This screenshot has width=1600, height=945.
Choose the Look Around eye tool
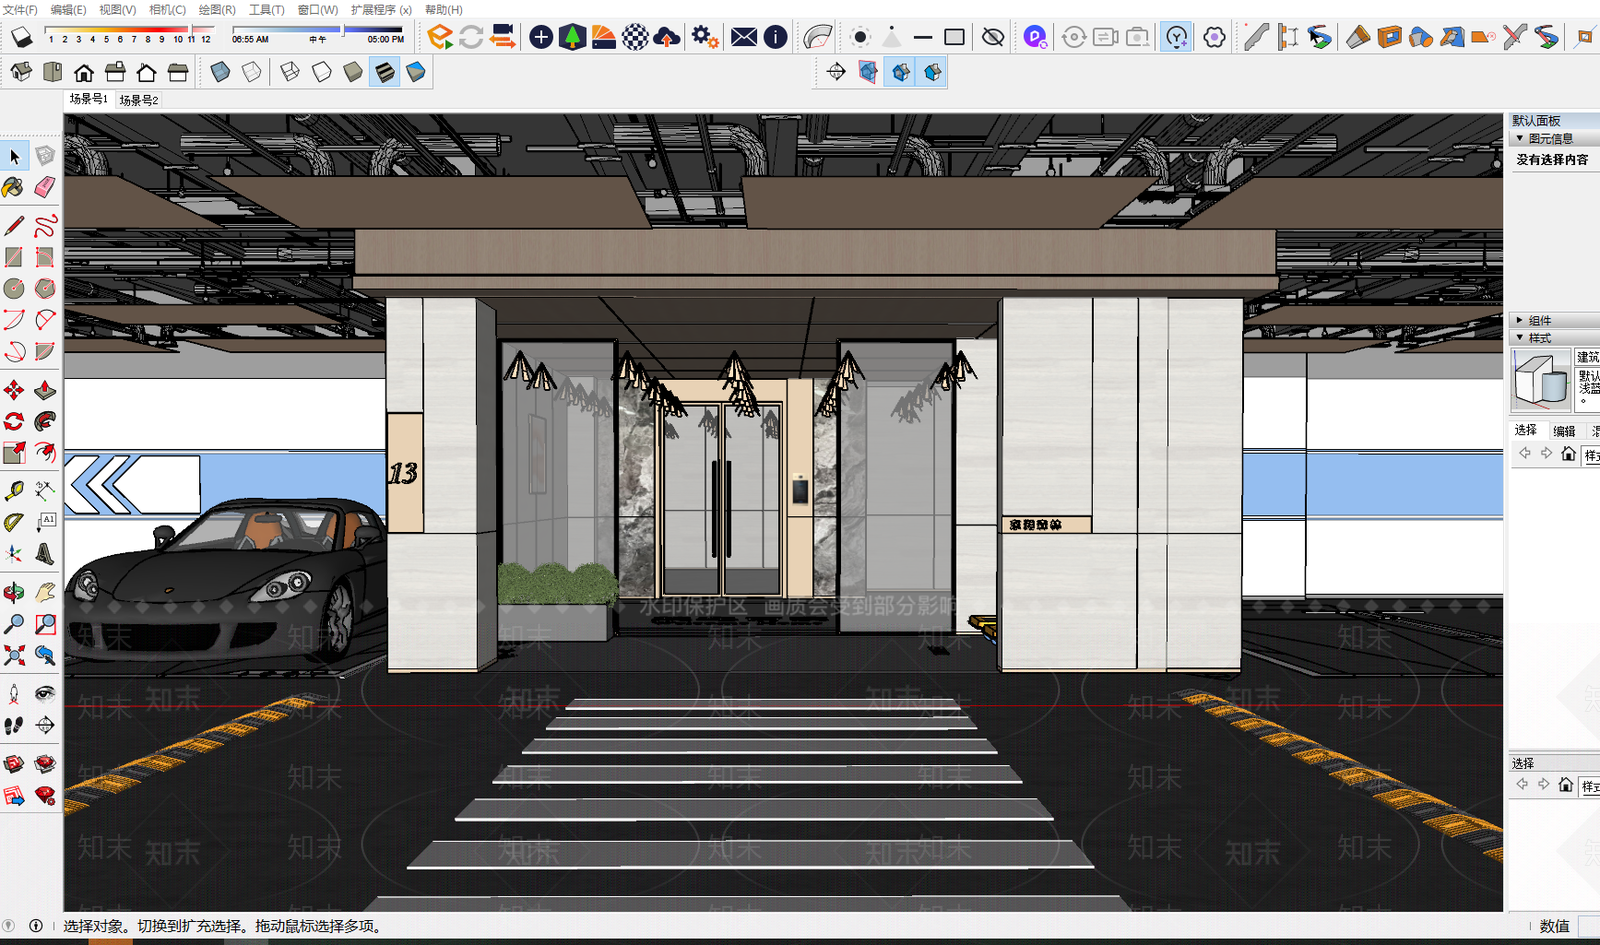(x=45, y=693)
